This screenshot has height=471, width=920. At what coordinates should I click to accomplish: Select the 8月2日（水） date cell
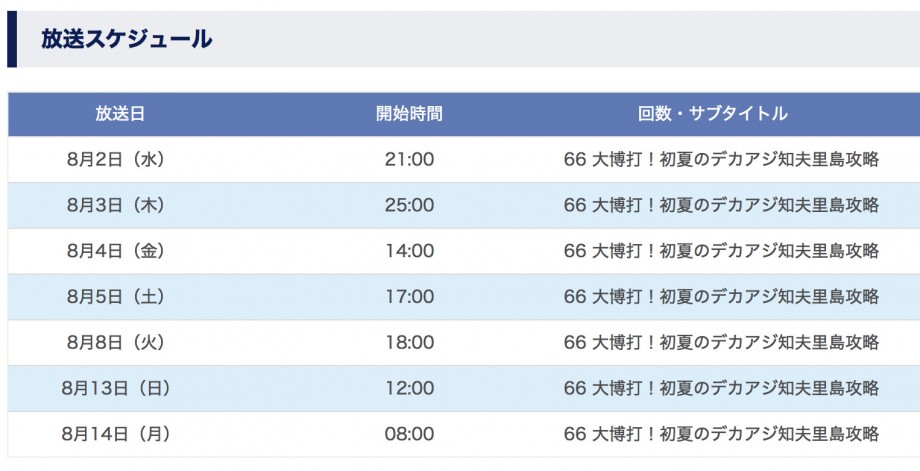click(x=116, y=159)
